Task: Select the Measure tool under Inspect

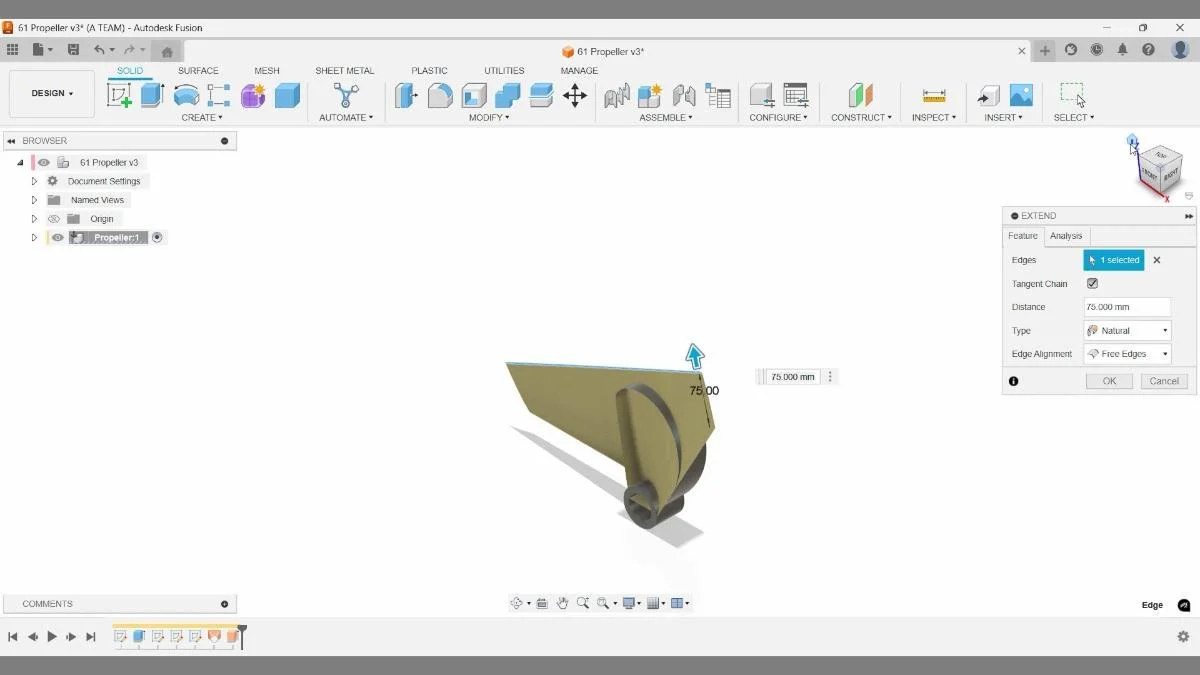Action: click(x=932, y=95)
